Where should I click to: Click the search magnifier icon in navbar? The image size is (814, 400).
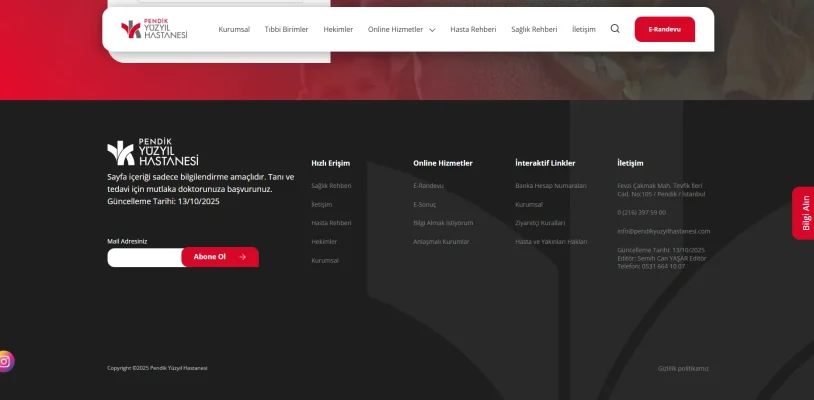pyautogui.click(x=615, y=29)
